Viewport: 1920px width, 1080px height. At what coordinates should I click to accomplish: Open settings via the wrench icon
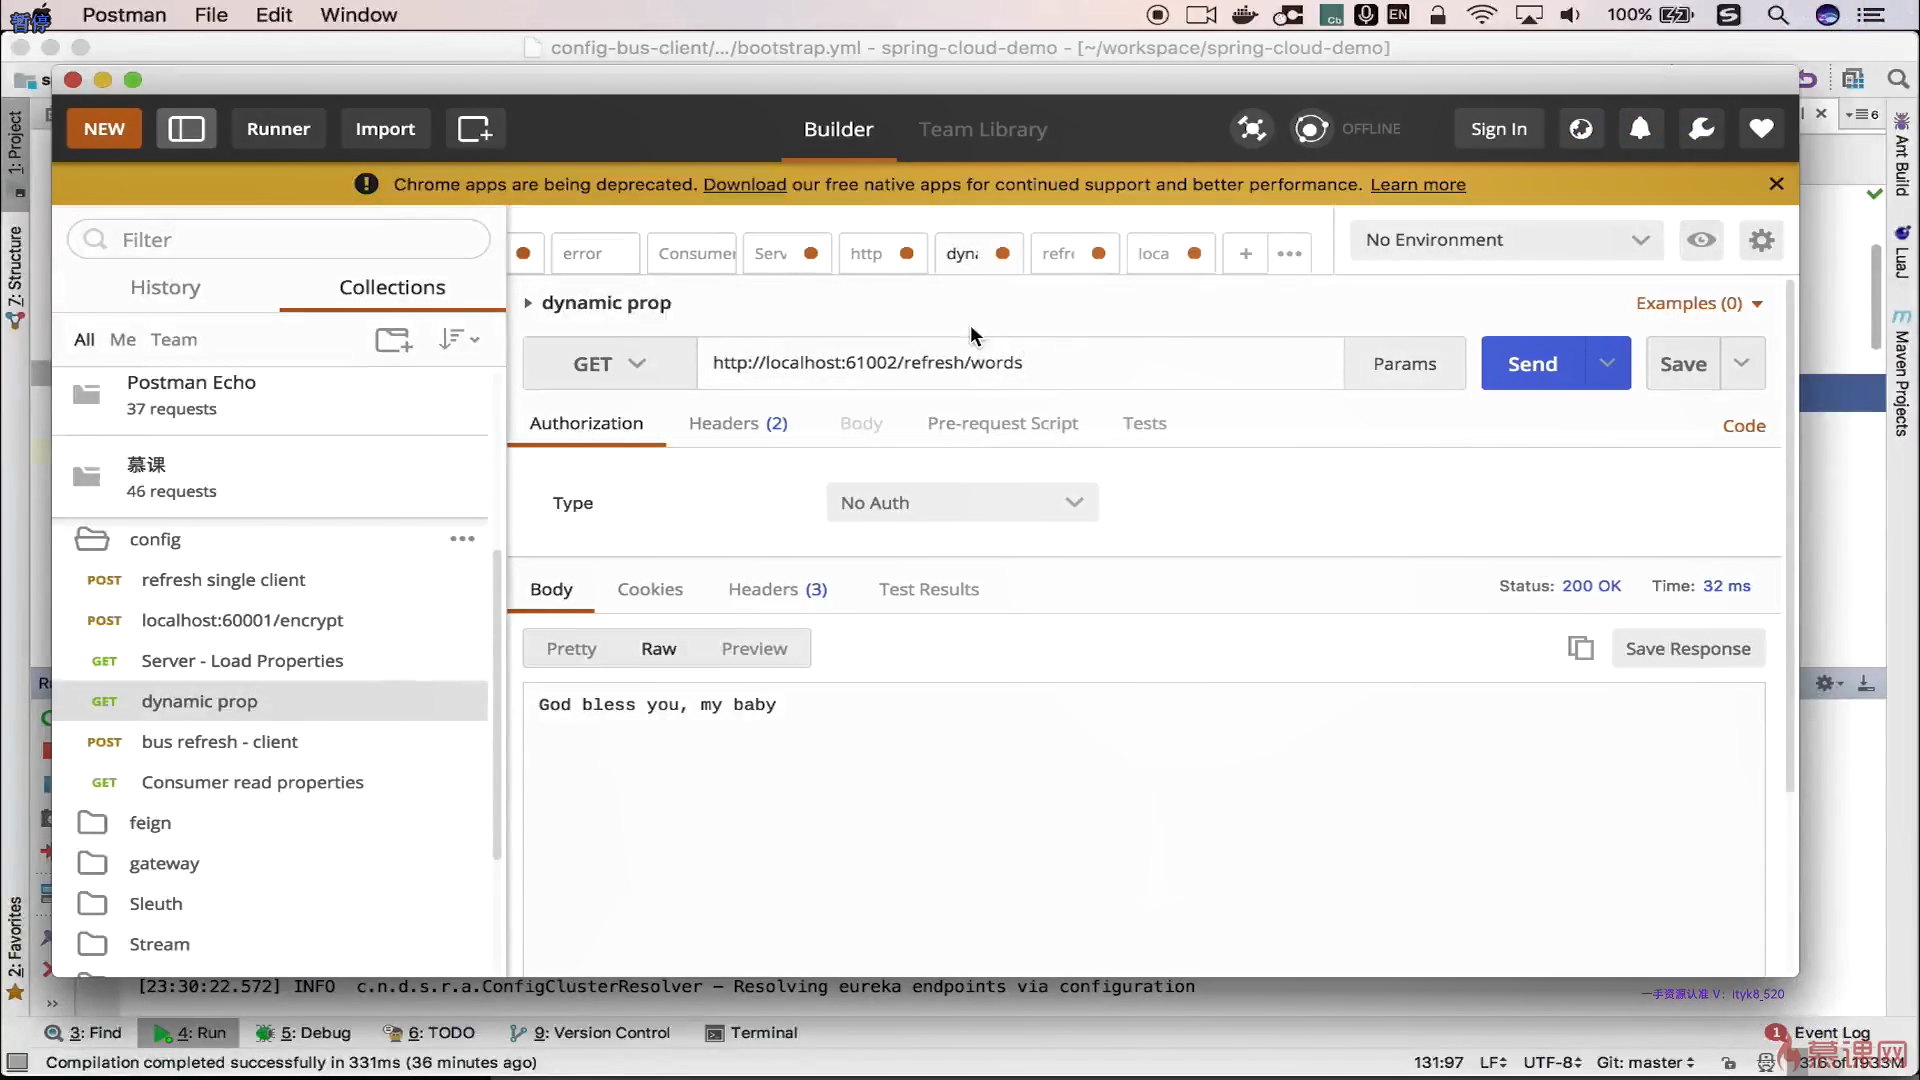(x=1701, y=129)
